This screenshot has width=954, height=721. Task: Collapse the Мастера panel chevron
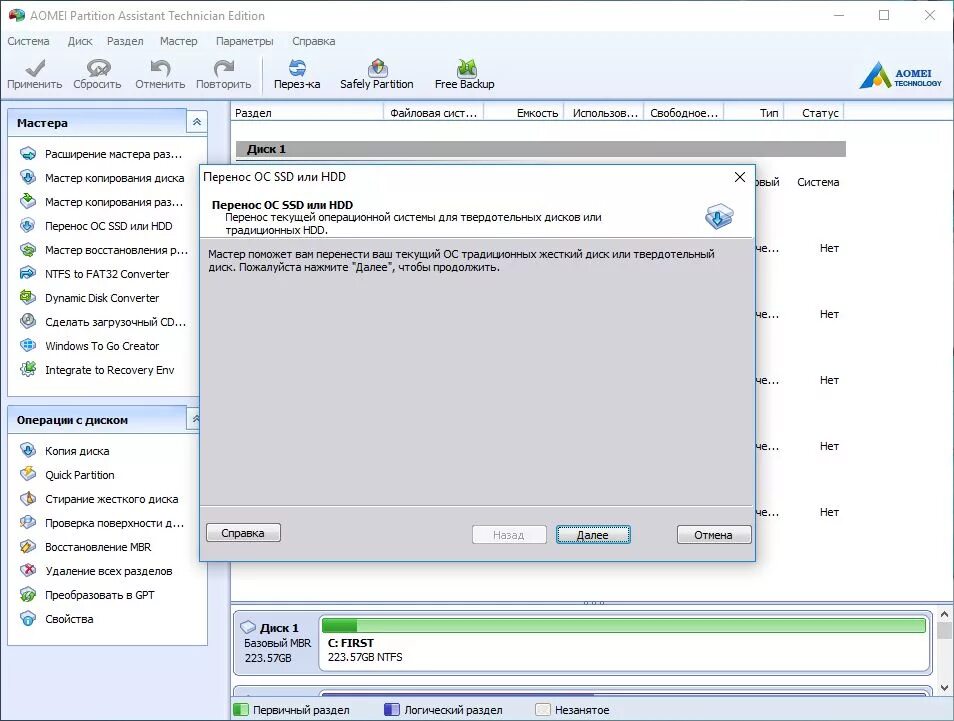coord(197,122)
